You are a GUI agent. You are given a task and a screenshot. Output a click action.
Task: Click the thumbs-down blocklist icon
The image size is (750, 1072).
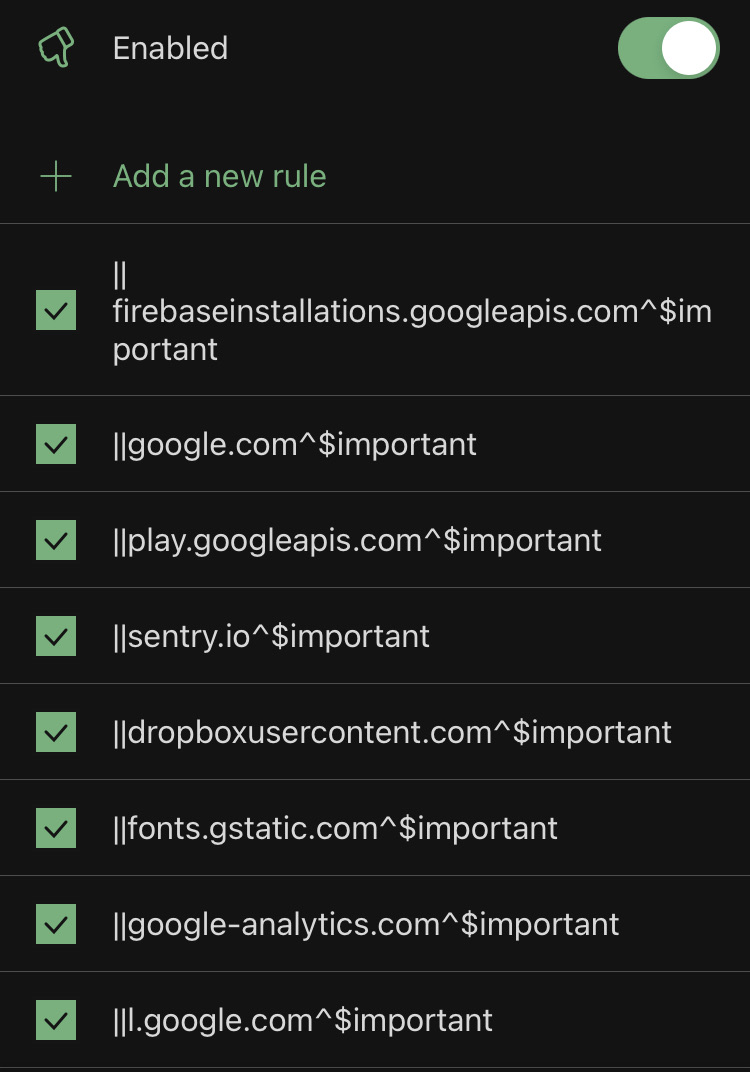pyautogui.click(x=56, y=48)
